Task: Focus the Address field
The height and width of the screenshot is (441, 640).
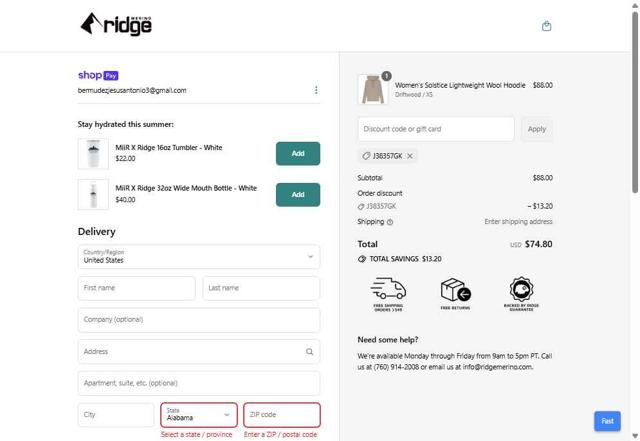Action: 199,352
